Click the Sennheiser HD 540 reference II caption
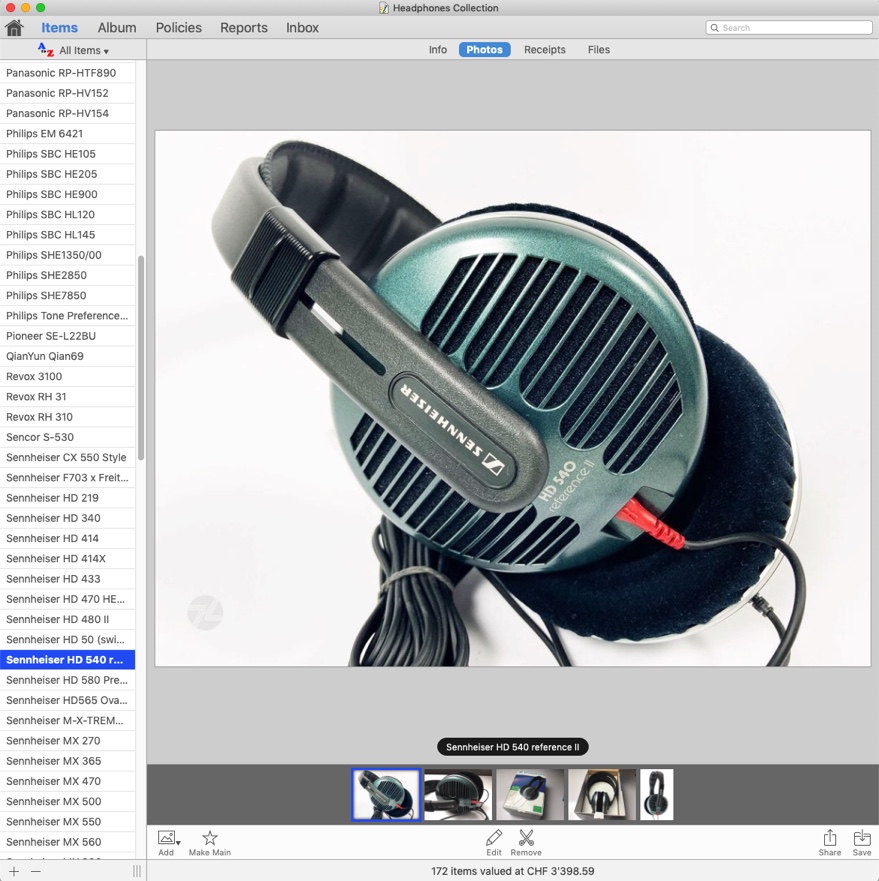879x881 pixels. pyautogui.click(x=513, y=747)
